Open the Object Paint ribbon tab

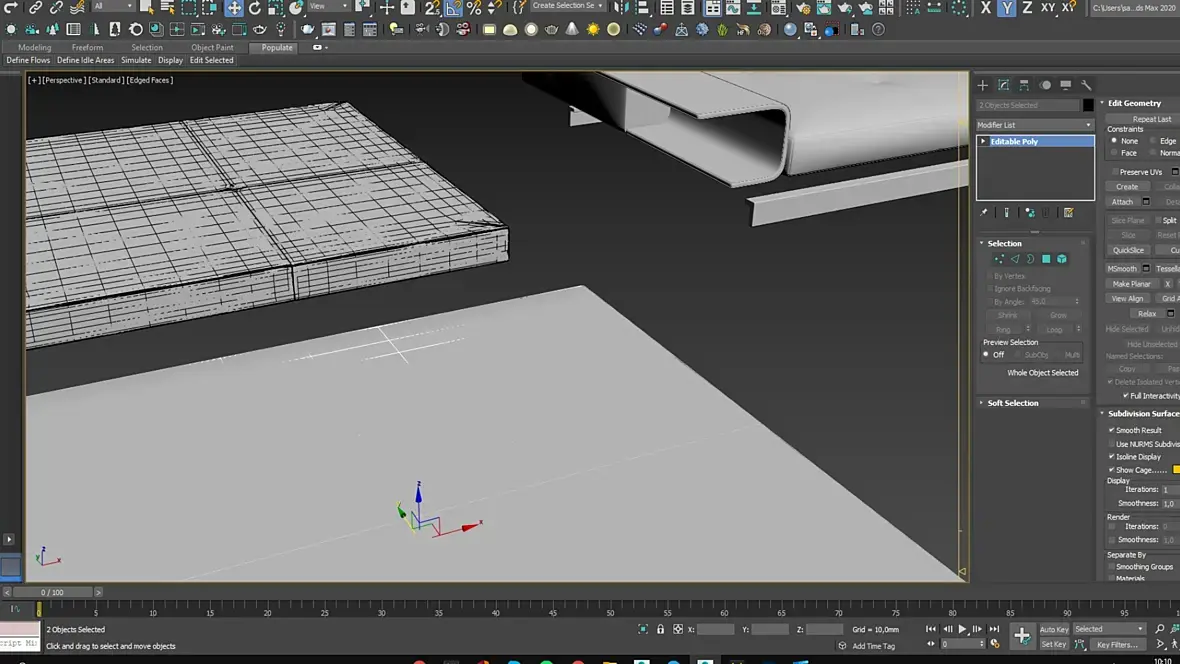[x=212, y=47]
